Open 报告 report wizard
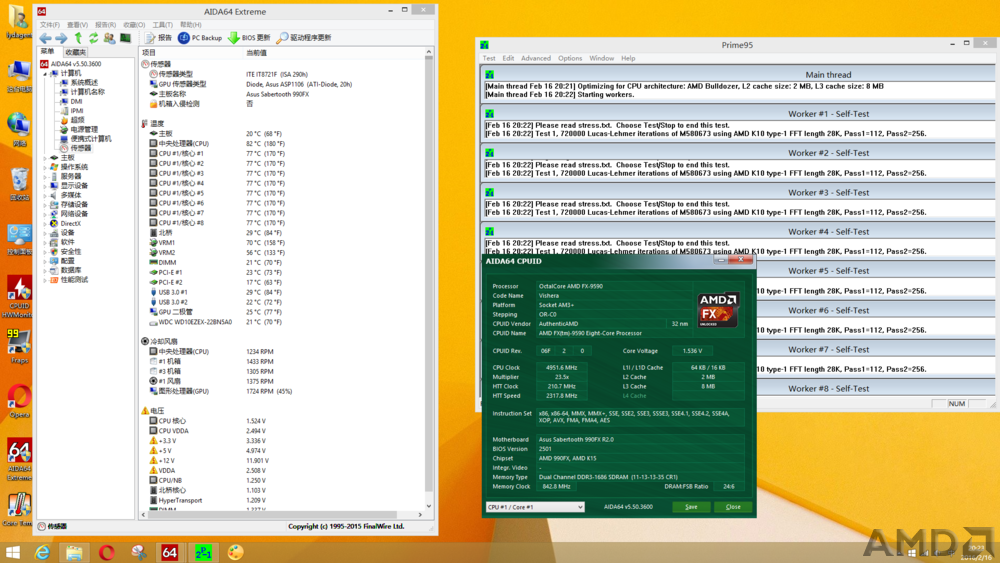1000x563 pixels. coord(158,38)
